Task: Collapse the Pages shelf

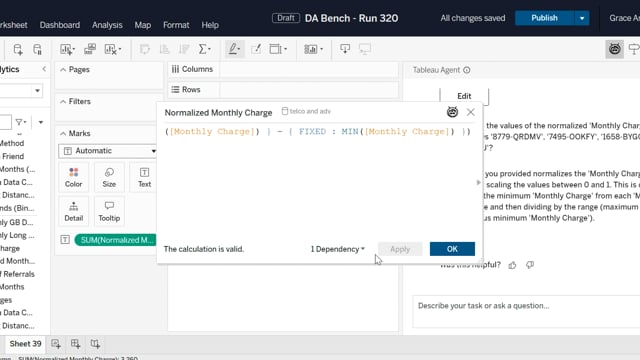Action: coord(63,70)
